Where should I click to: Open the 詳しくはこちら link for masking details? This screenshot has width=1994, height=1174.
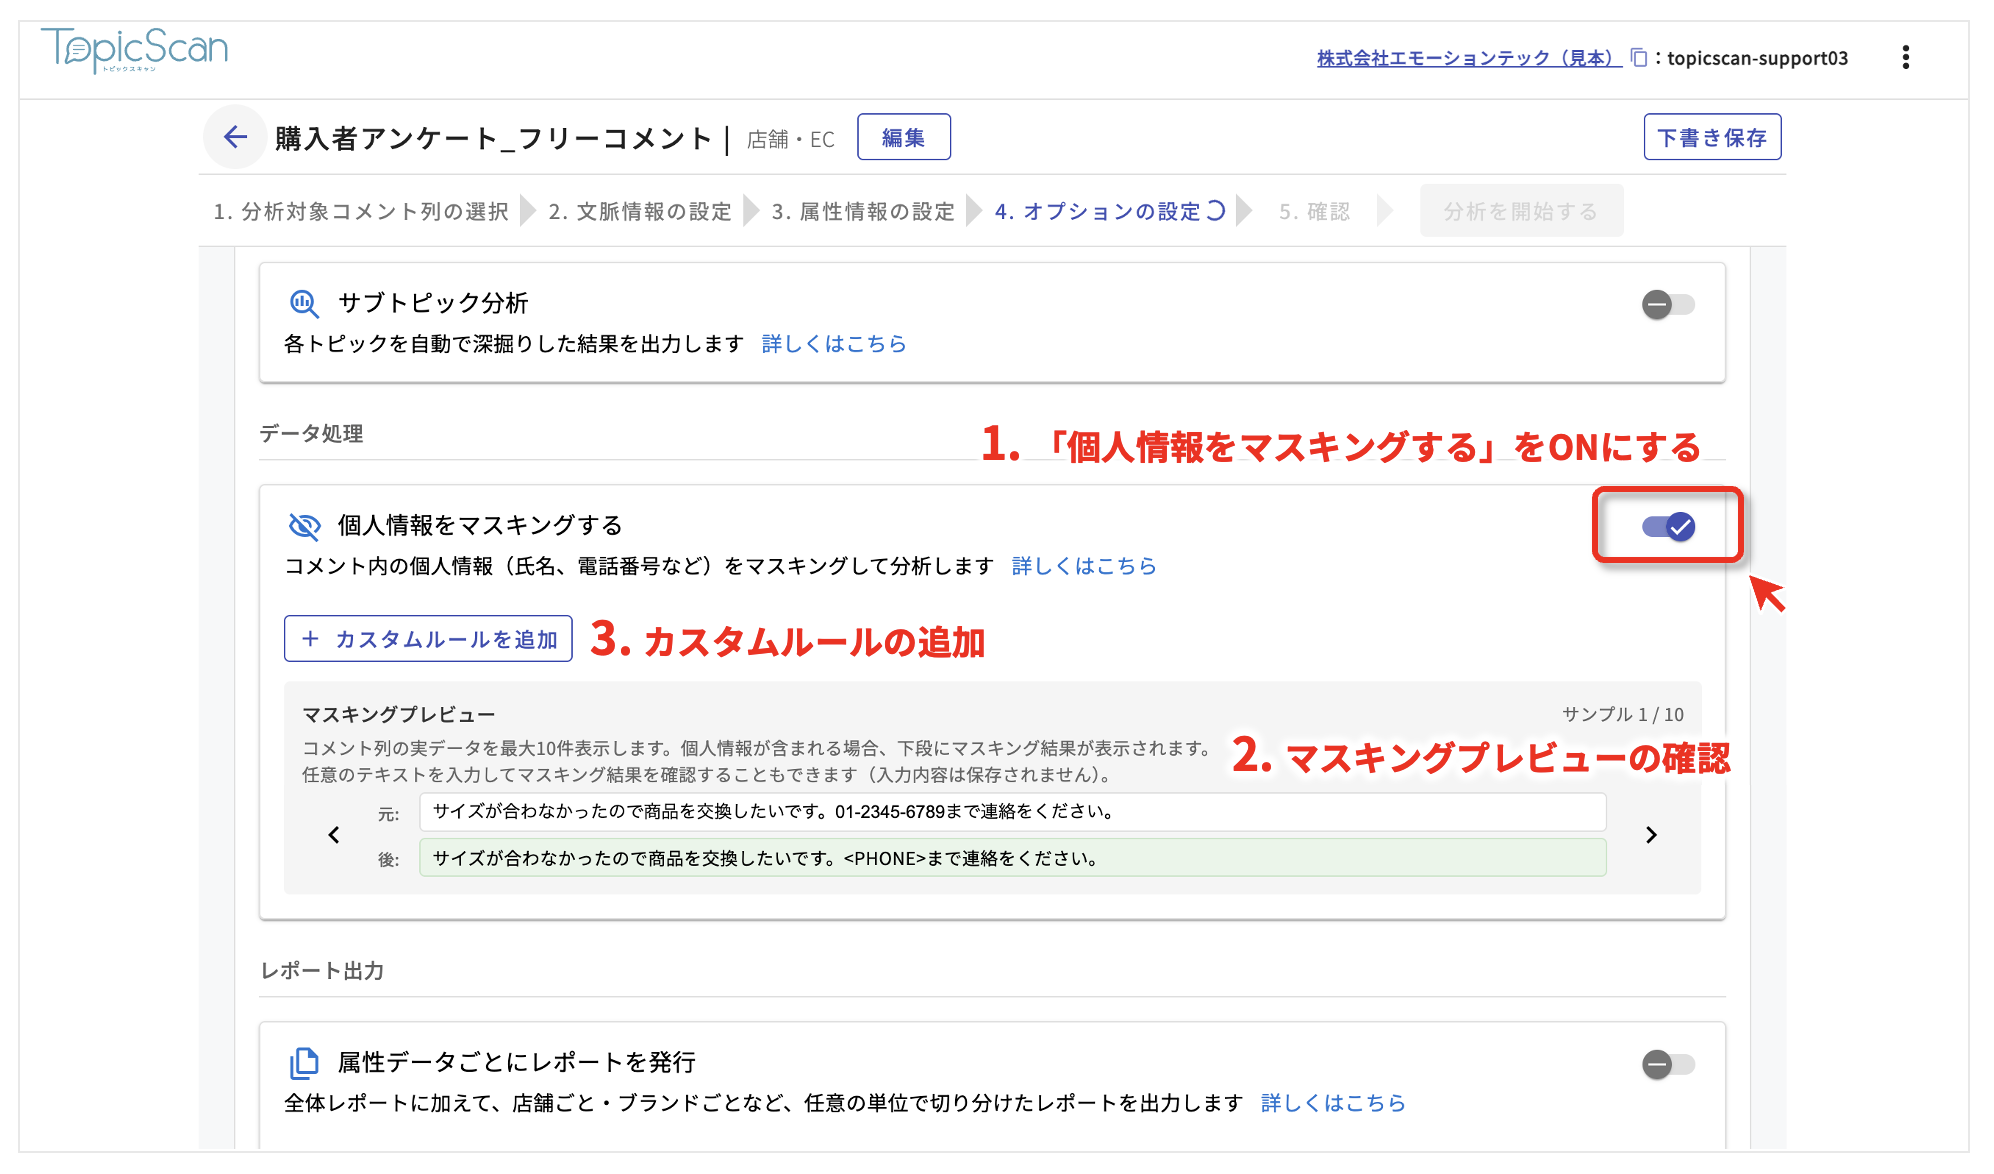click(x=1083, y=565)
